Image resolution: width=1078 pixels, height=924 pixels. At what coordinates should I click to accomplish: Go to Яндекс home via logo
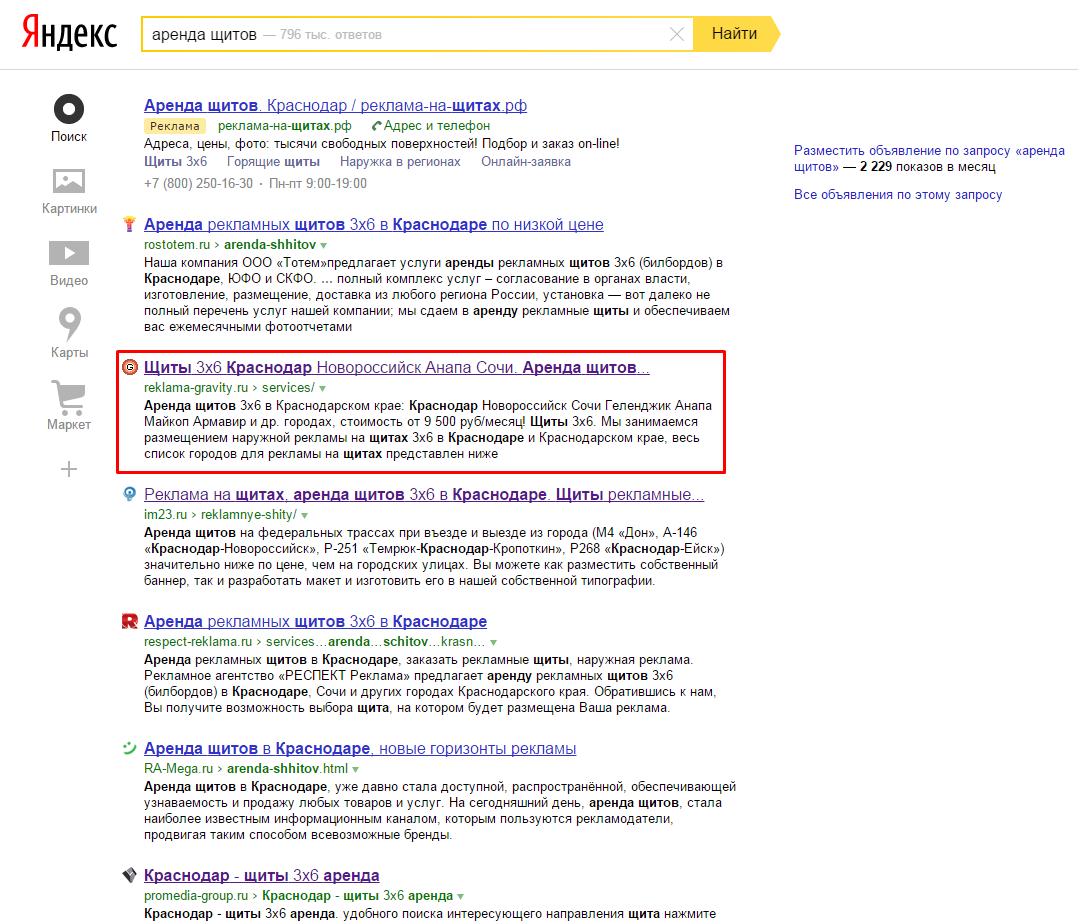[x=69, y=34]
